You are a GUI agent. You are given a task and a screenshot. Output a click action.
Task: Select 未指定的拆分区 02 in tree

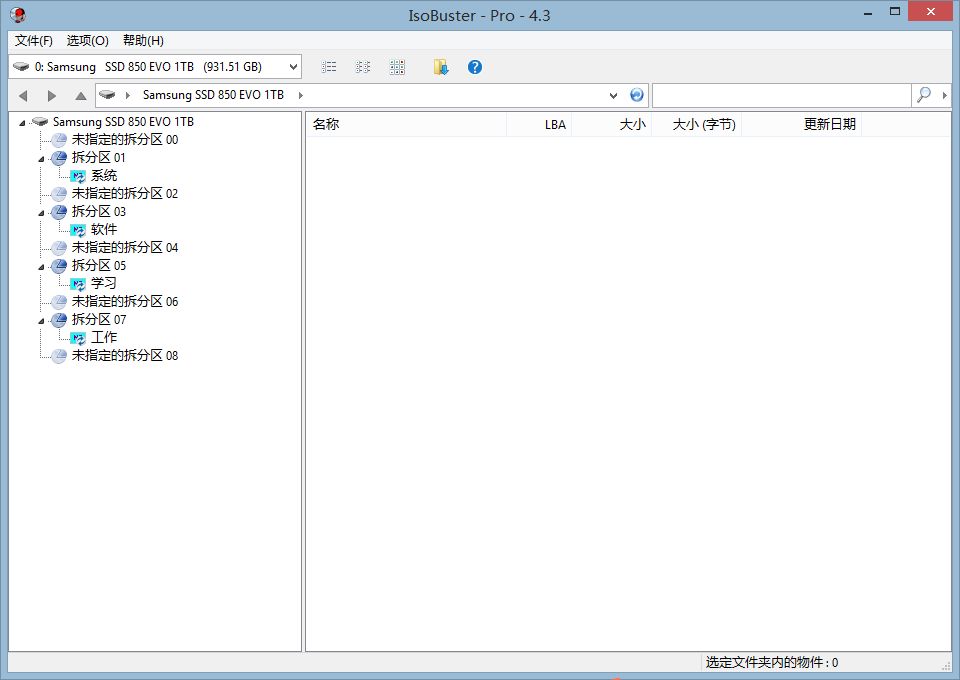click(125, 193)
